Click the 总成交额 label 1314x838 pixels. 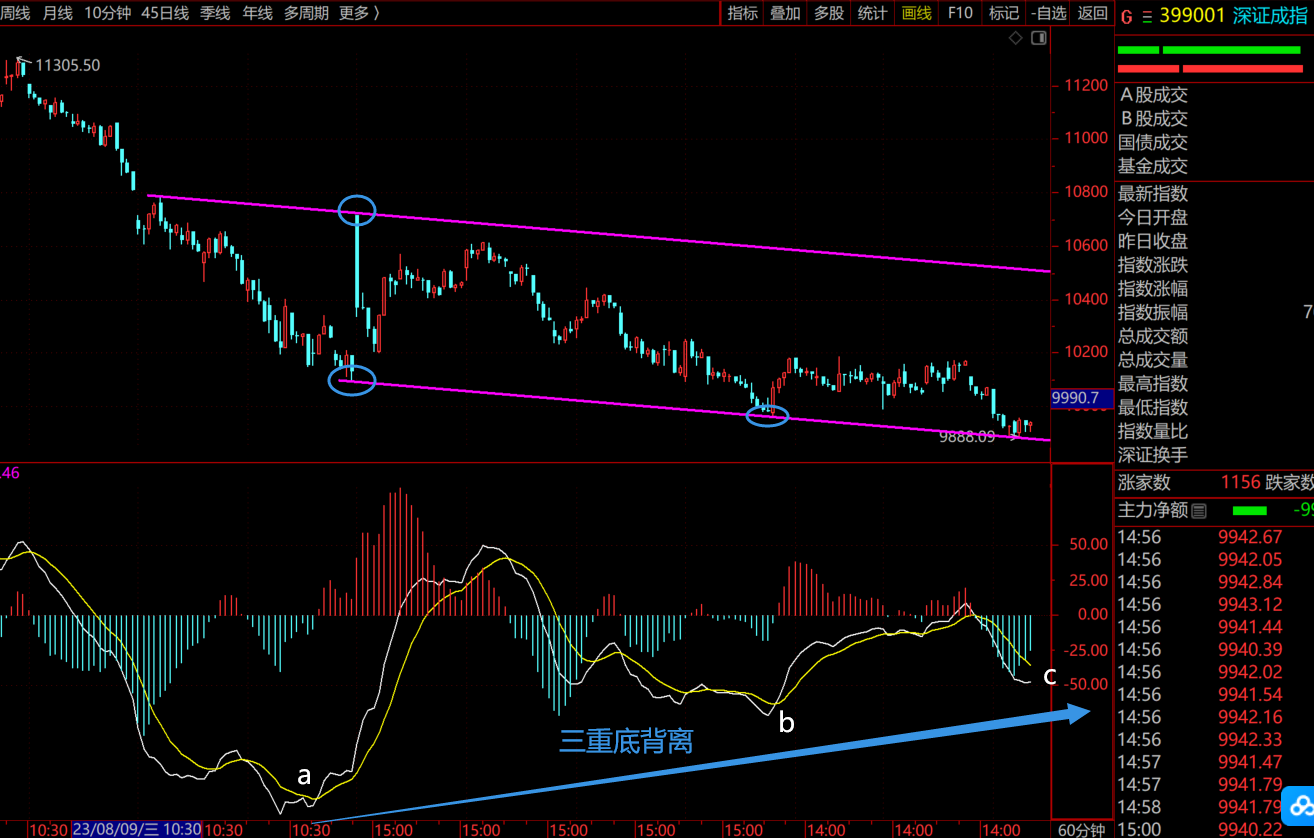1153,336
